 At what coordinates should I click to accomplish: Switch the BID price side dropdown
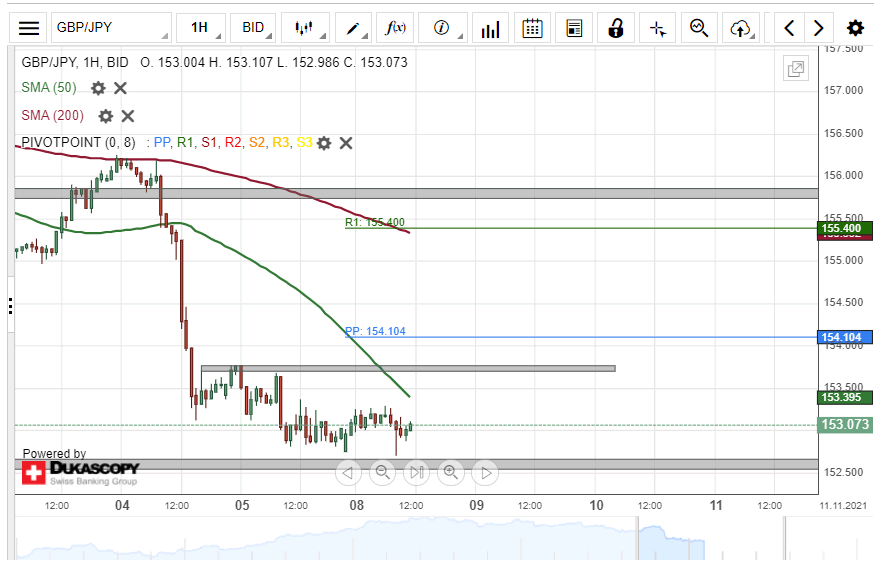tap(253, 28)
